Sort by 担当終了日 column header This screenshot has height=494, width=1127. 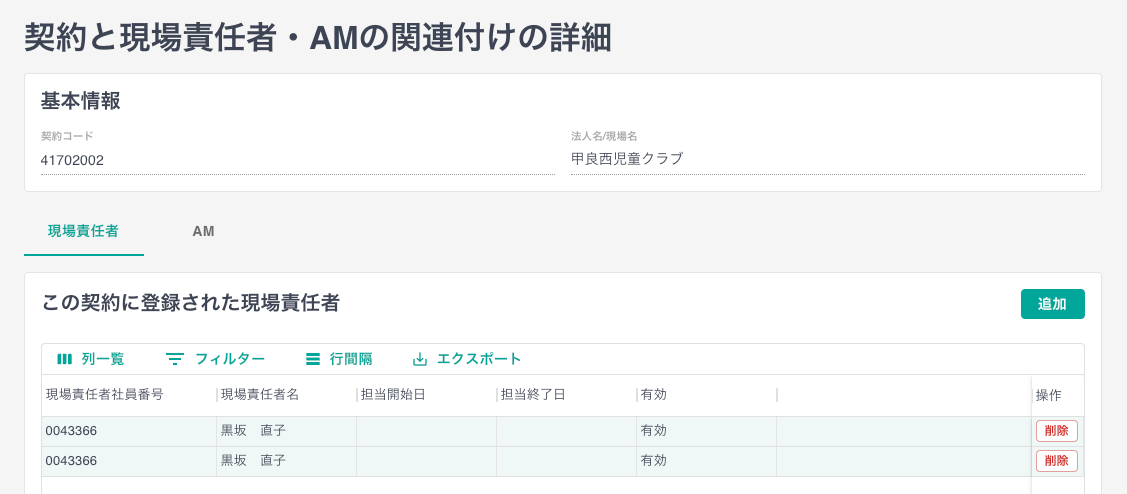click(534, 395)
